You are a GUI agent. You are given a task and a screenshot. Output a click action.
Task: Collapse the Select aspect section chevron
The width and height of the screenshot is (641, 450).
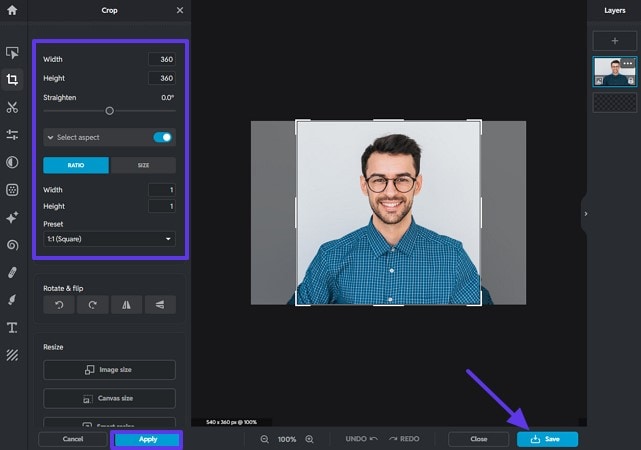[x=50, y=138]
